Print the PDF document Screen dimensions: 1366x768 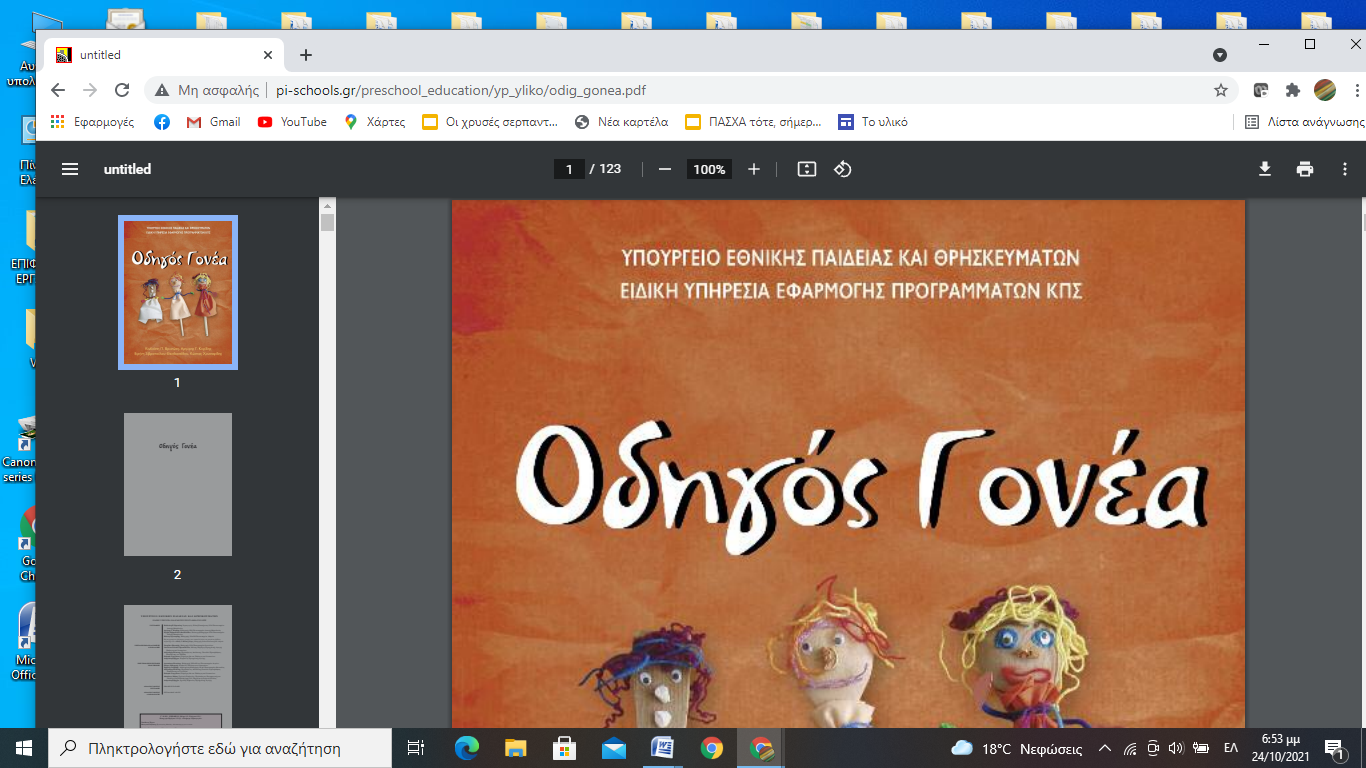pyautogui.click(x=1304, y=169)
